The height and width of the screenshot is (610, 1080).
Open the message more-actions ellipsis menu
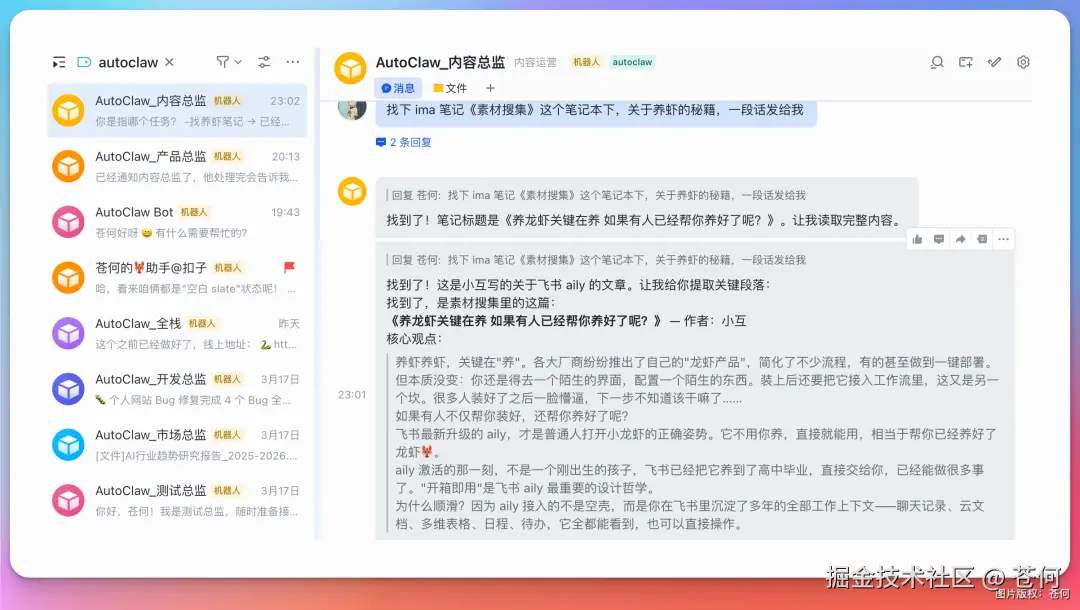[1003, 239]
